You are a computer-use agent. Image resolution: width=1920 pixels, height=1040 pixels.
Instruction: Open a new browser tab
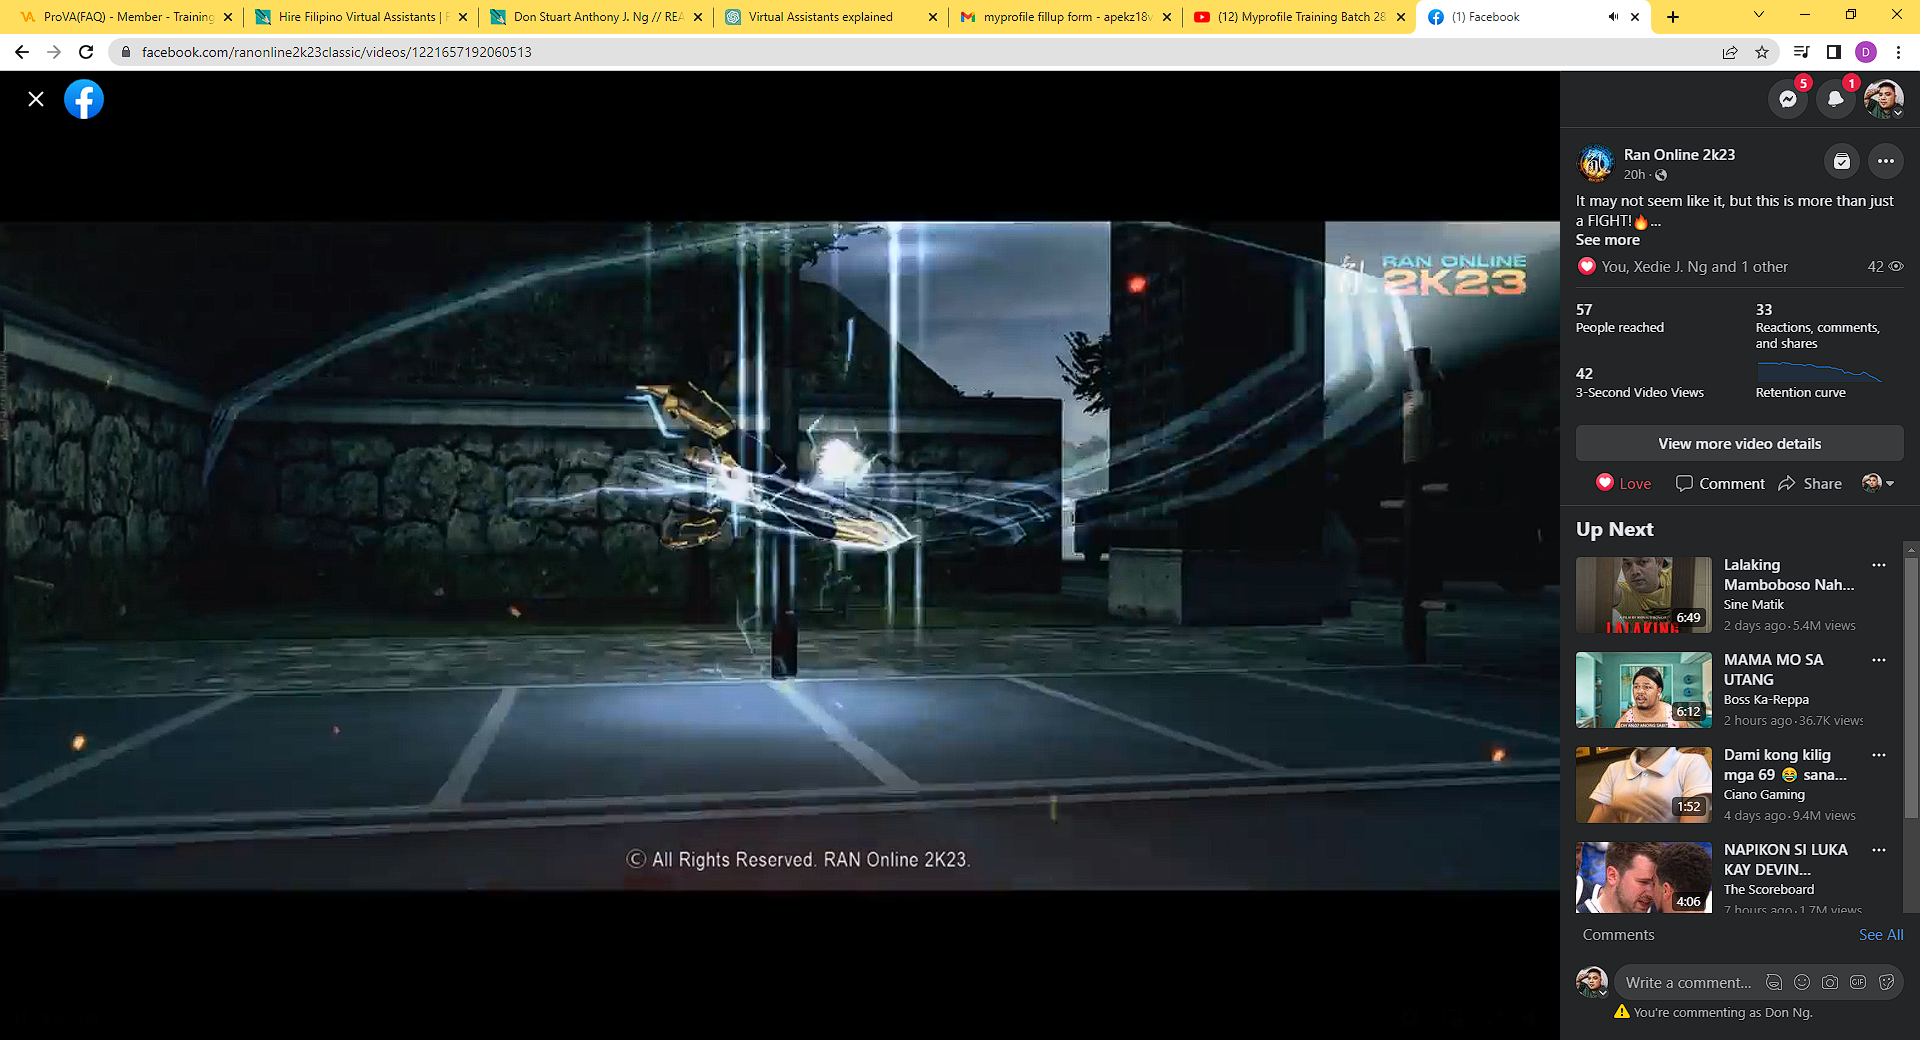(1673, 17)
